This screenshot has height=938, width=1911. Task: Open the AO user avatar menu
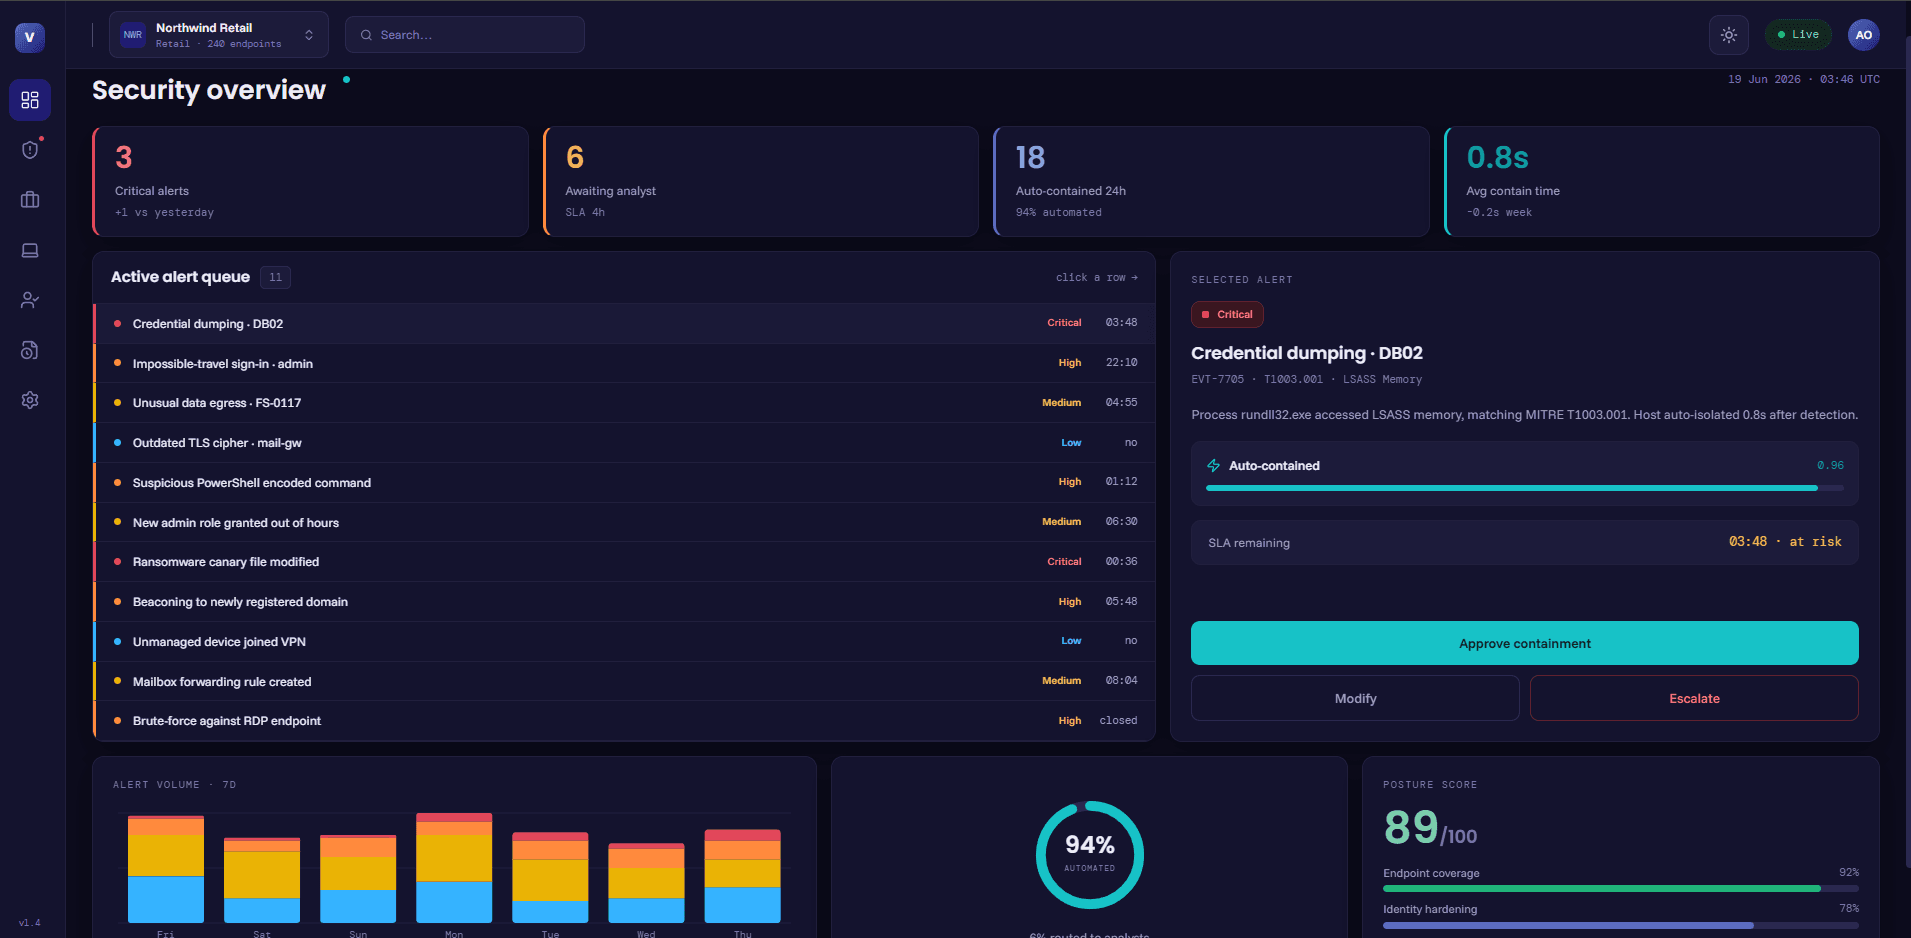coord(1864,35)
